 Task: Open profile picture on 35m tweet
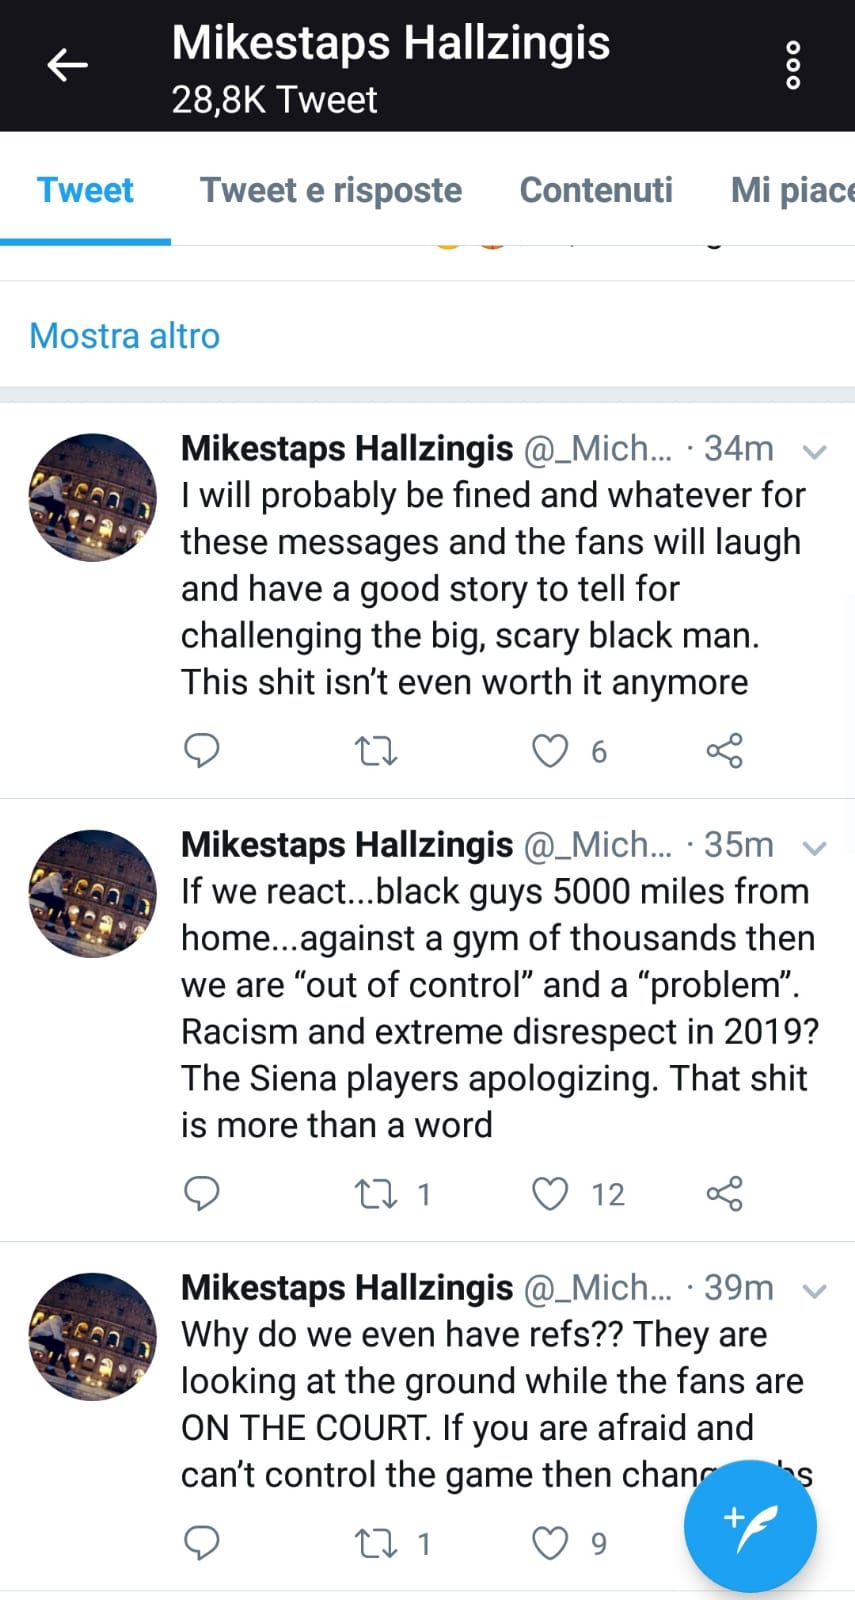pos(93,893)
